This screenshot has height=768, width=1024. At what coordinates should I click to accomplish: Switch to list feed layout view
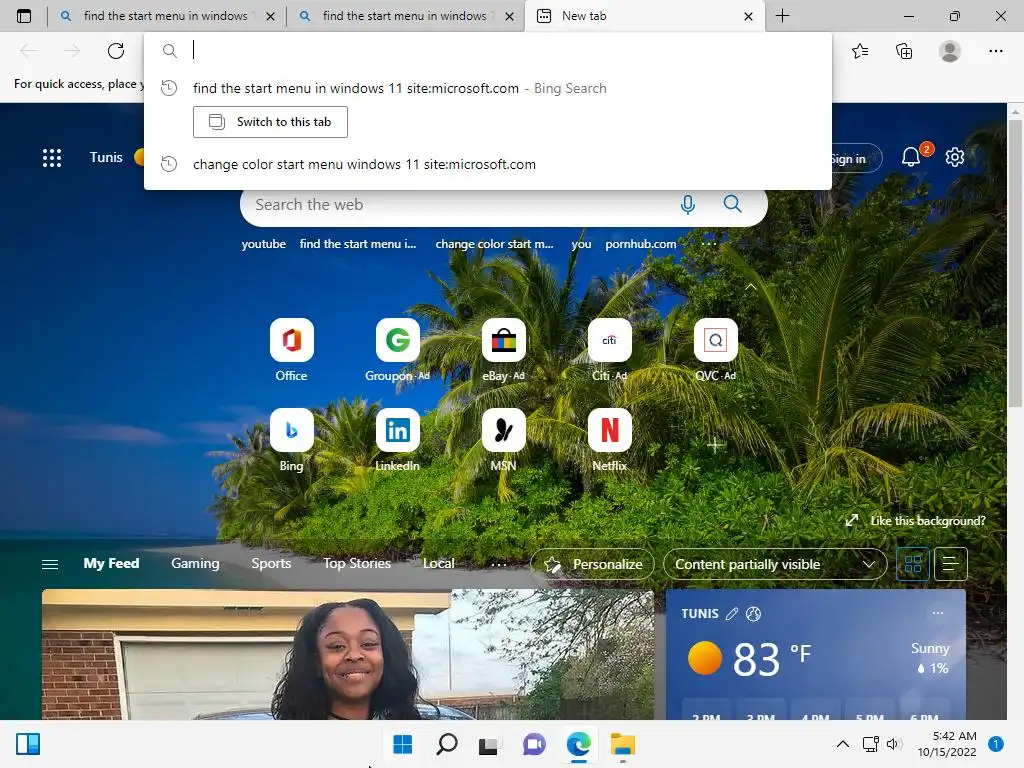tap(950, 564)
